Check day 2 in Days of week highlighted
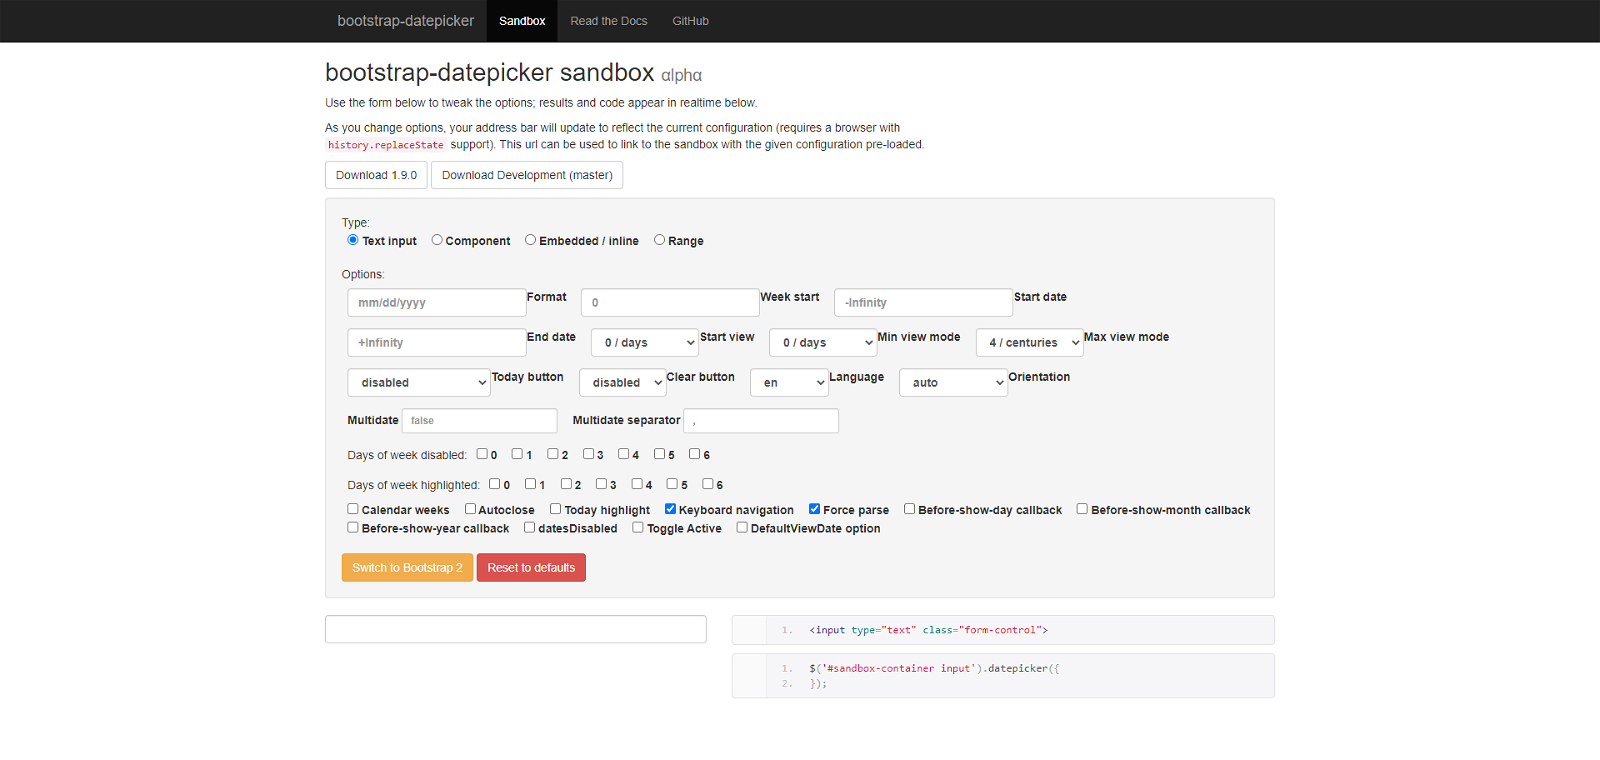The width and height of the screenshot is (1600, 760). [566, 484]
